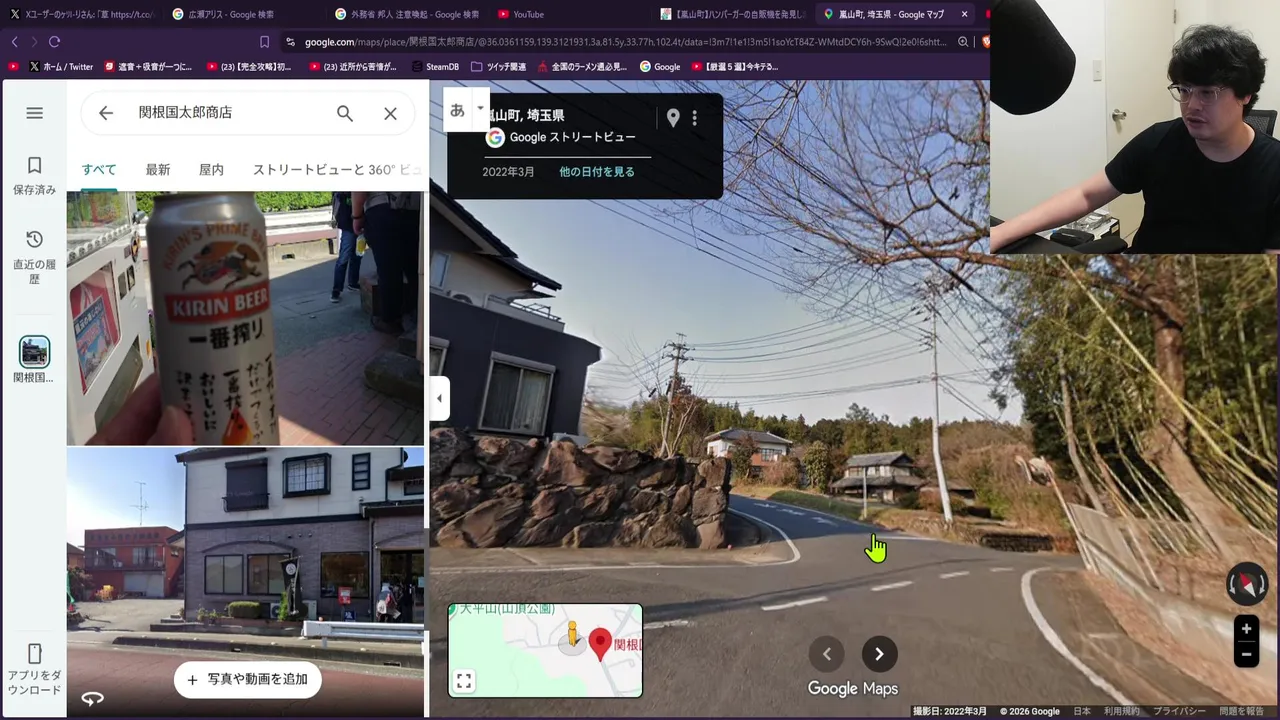Switch to 【嵐山町】ハンバーガーの自販機 tab
The width and height of the screenshot is (1280, 720).
[x=733, y=14]
